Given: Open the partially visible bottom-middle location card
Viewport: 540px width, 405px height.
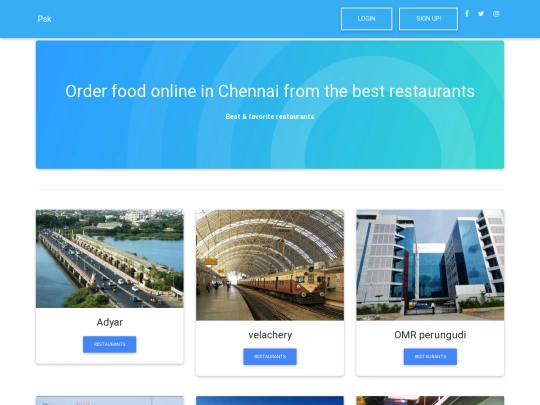Looking at the screenshot, I should coord(270,401).
